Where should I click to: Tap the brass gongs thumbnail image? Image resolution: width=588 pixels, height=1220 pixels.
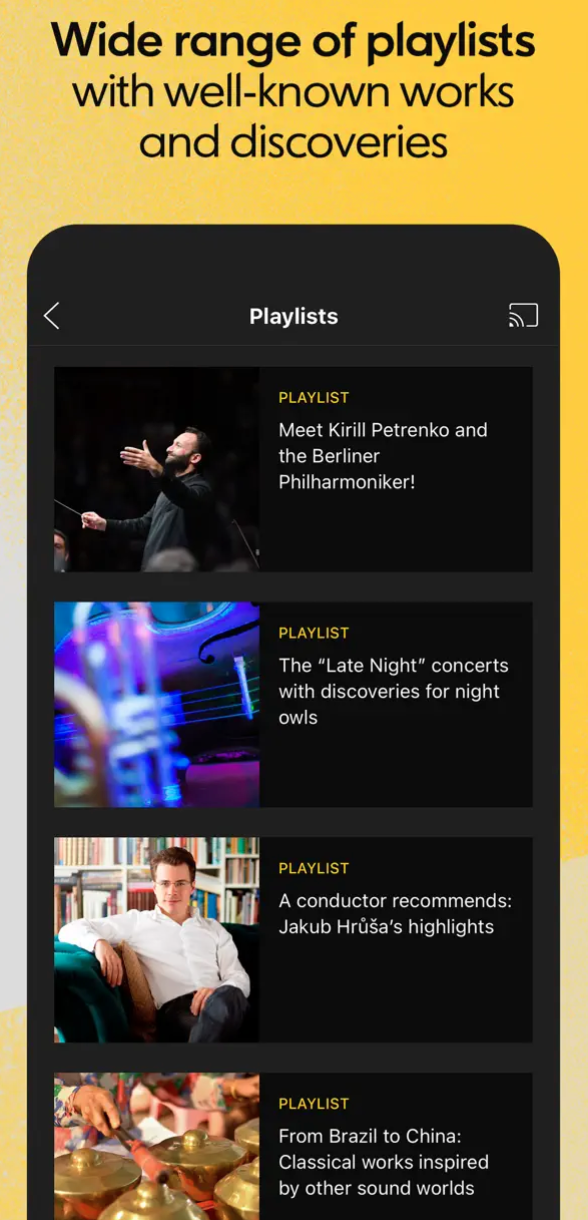[157, 1146]
